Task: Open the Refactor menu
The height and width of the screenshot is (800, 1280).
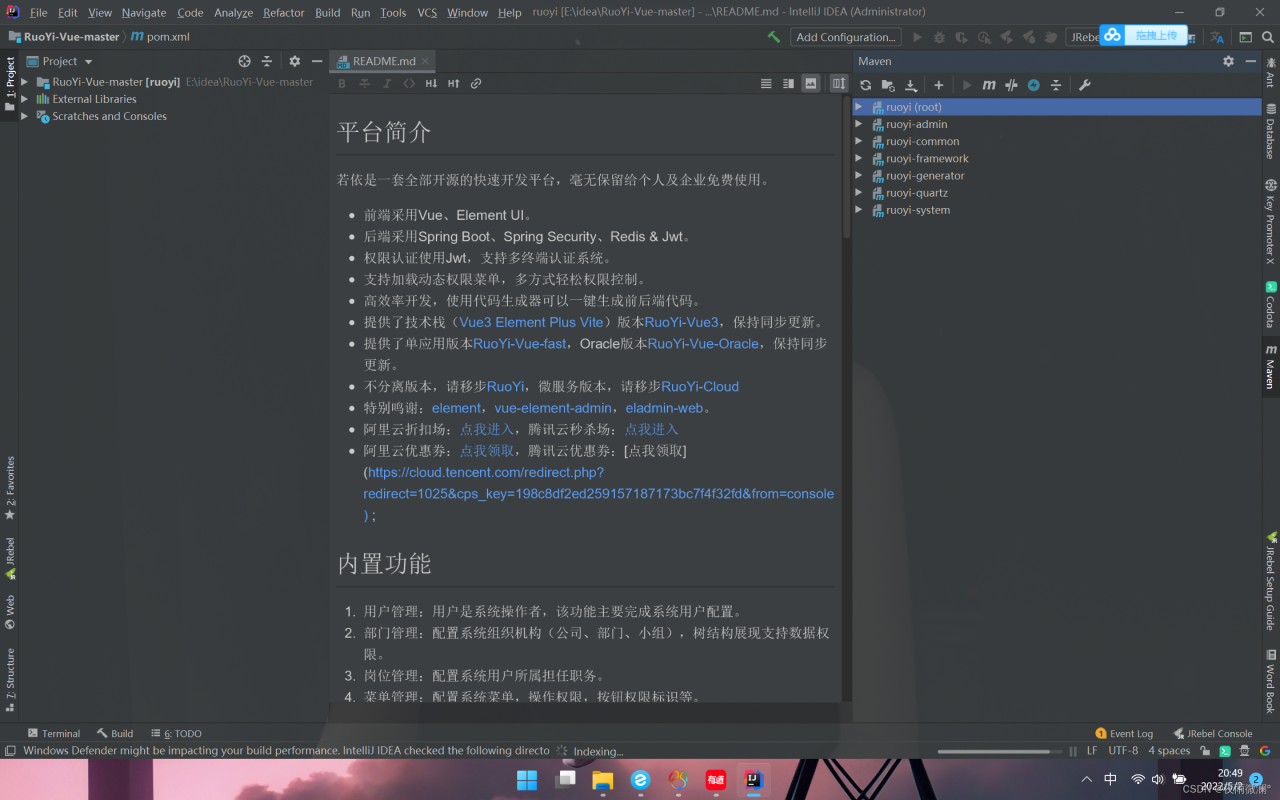Action: click(x=284, y=12)
